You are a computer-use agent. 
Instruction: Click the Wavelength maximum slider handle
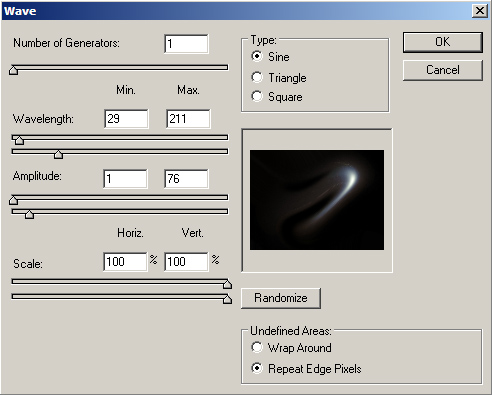(58, 154)
